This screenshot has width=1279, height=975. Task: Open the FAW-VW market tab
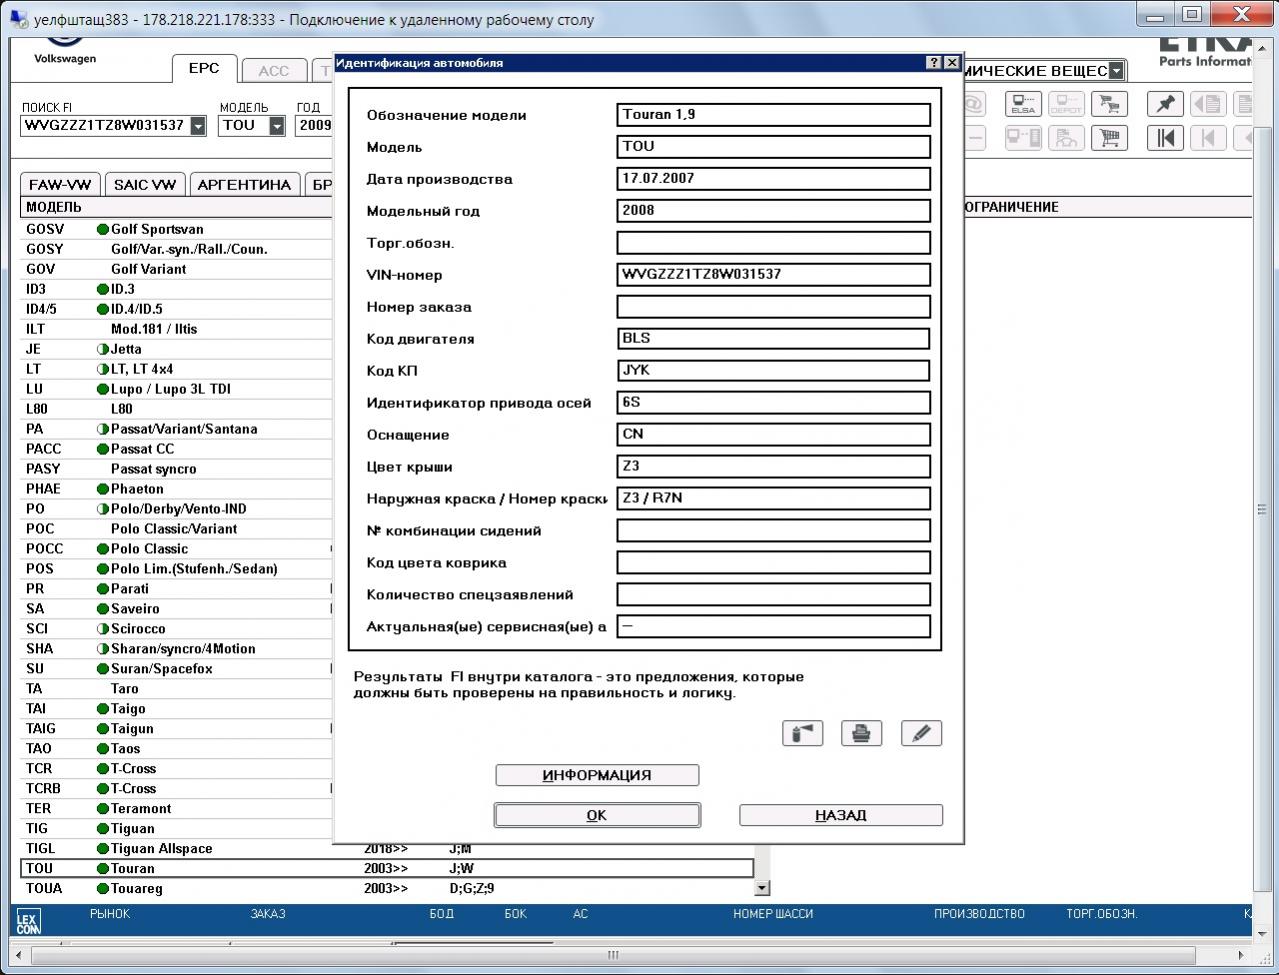coord(60,185)
